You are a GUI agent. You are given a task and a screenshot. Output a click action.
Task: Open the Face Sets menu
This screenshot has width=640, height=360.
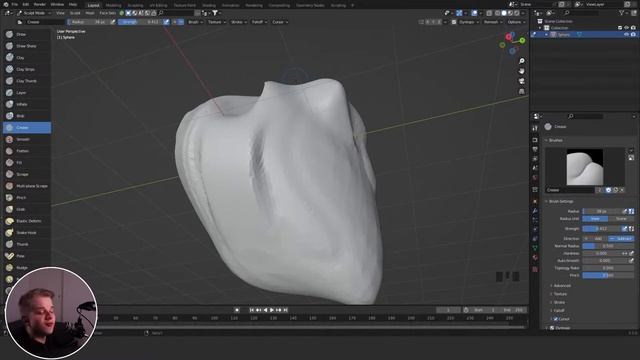click(108, 13)
